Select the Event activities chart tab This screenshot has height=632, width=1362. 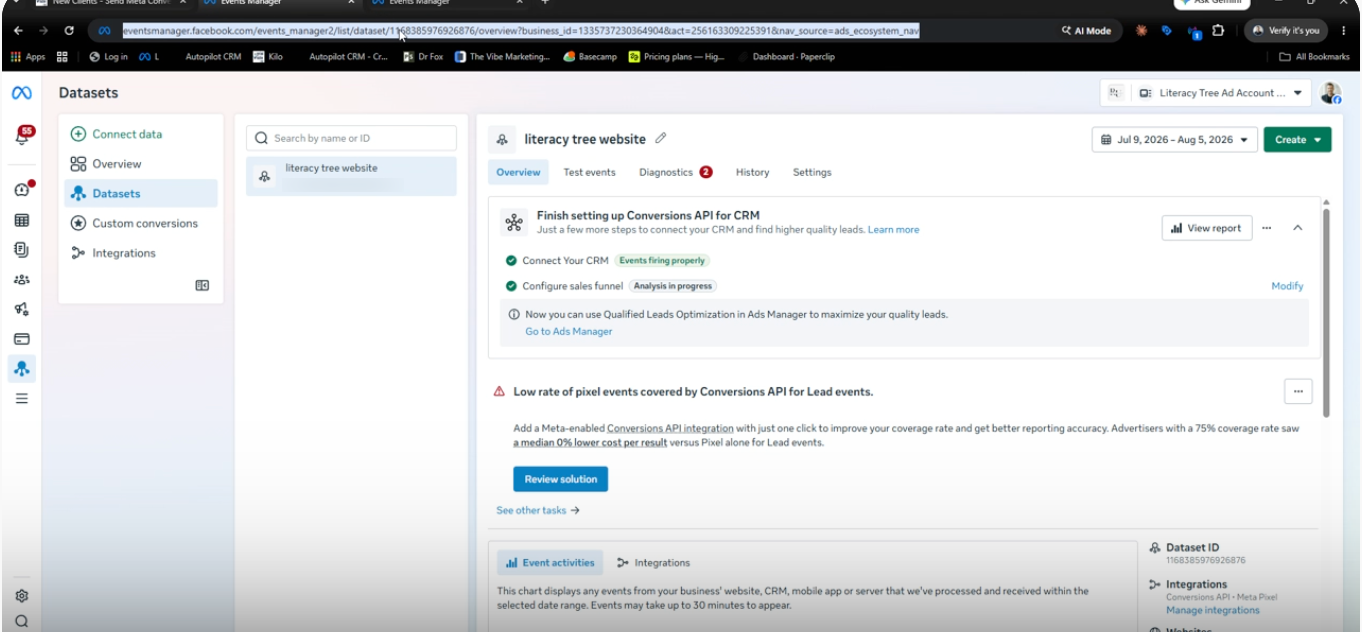[550, 563]
